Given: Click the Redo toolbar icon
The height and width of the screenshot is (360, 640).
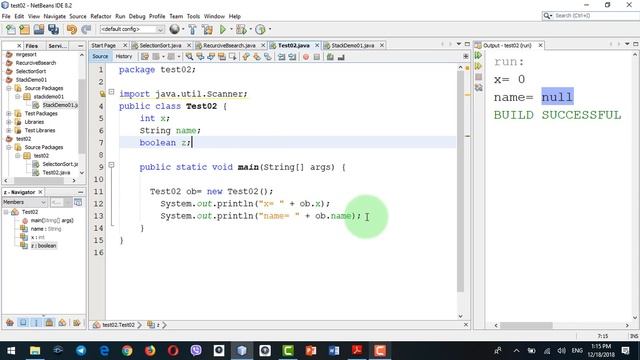Looking at the screenshot, I should coord(86,29).
